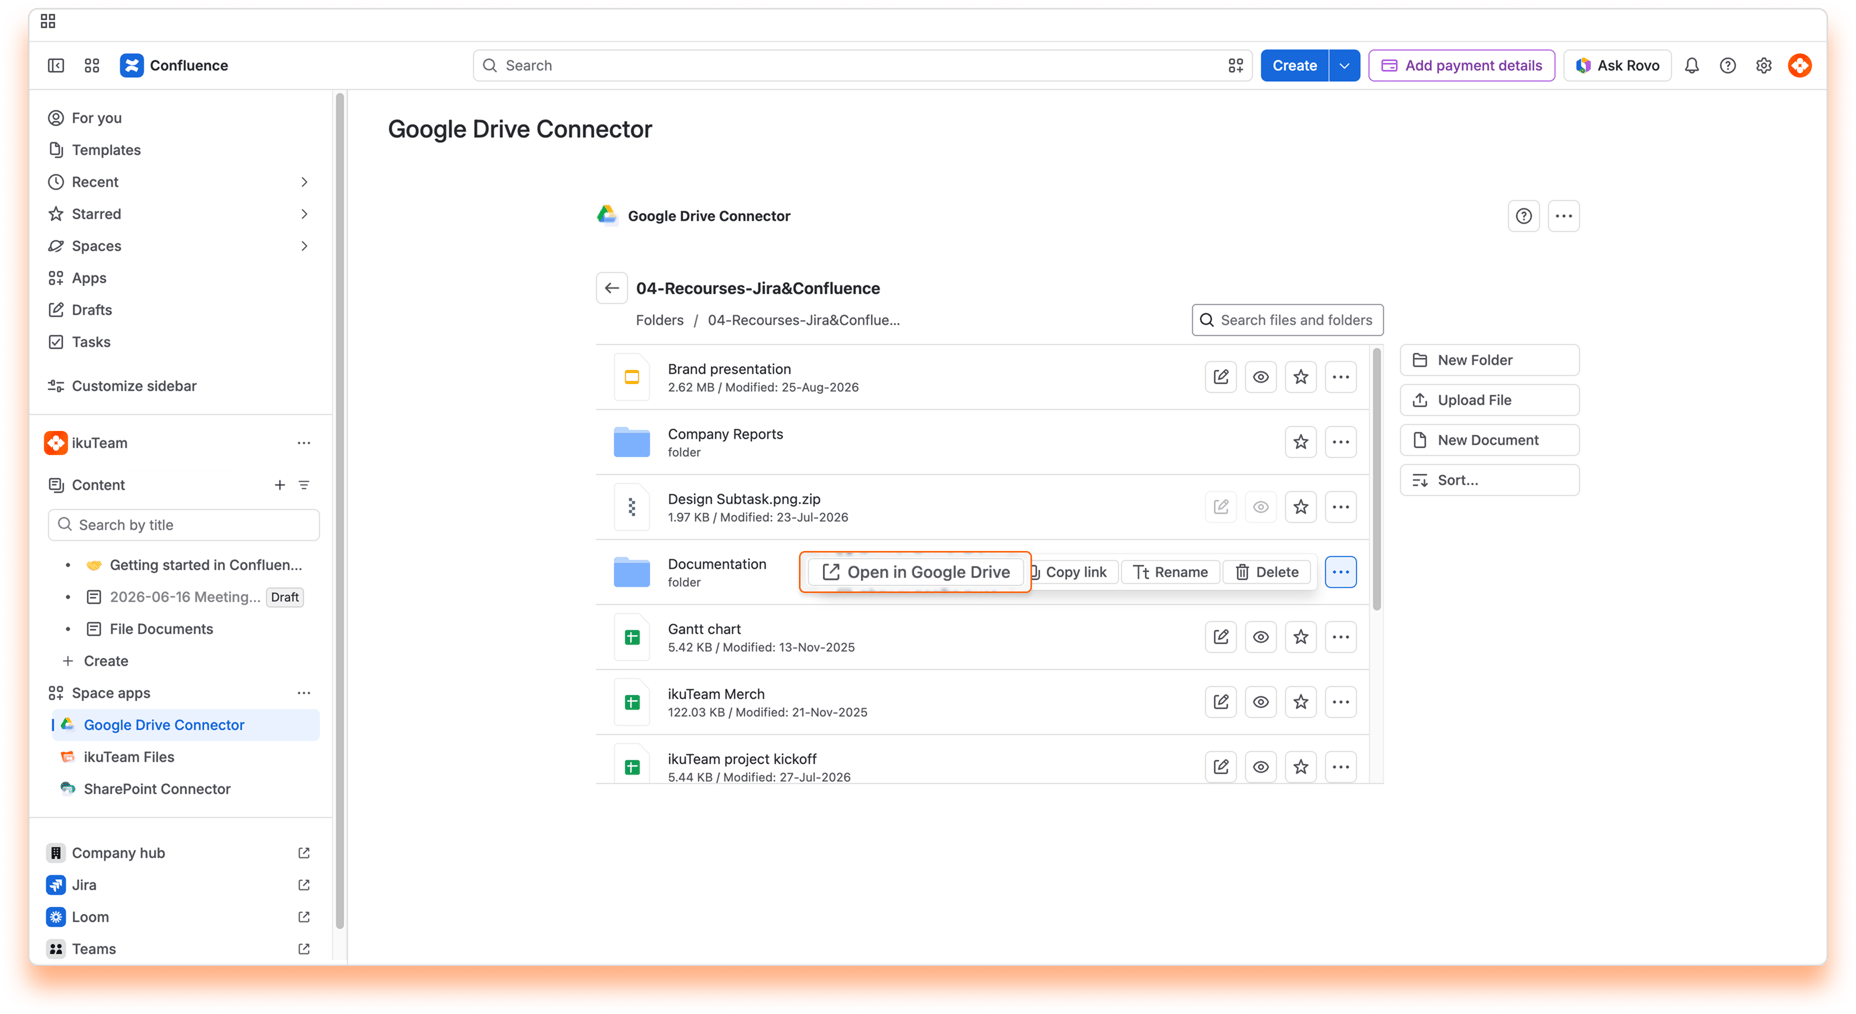Open the app switcher grid icon
The image size is (1856, 1014).
[x=92, y=65]
